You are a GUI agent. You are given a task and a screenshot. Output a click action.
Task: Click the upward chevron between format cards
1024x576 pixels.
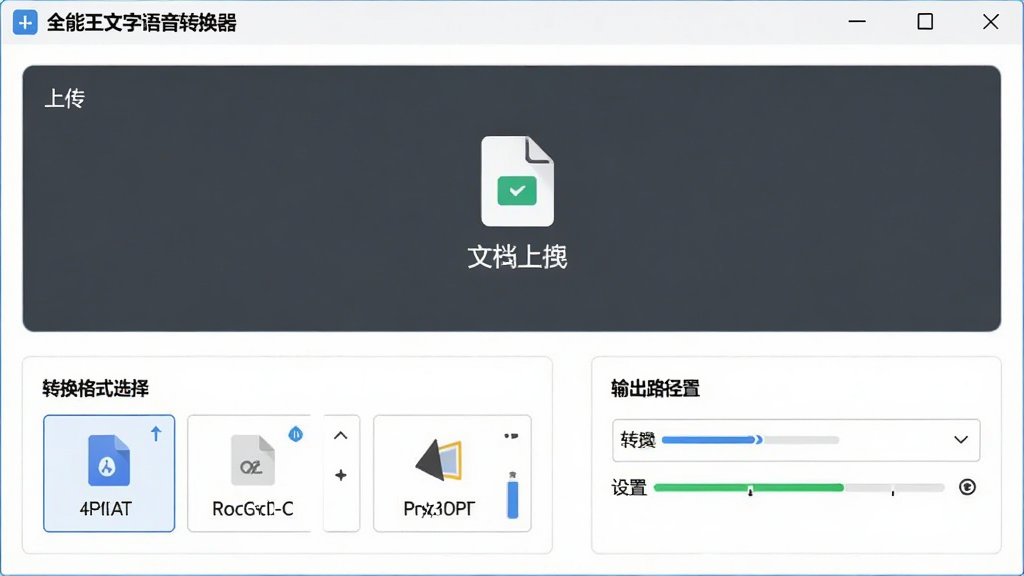point(341,436)
